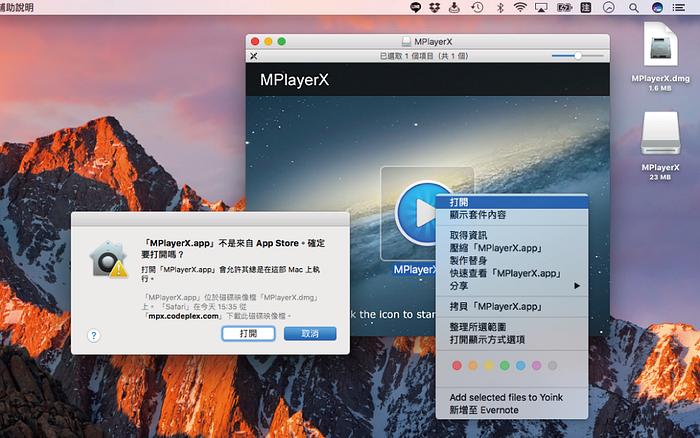Zoom the MPlayerX Finder window
Screen dimensions: 700x438
pos(281,42)
